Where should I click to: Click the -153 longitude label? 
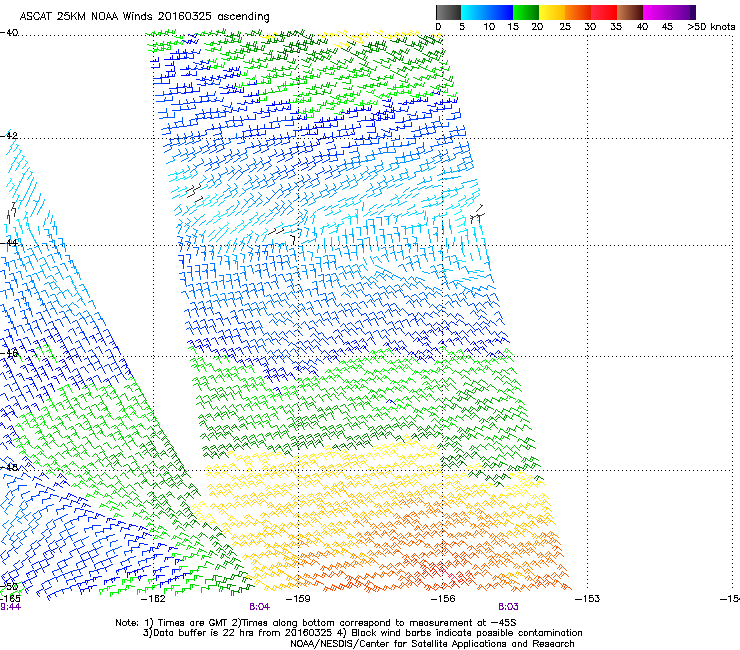pyautogui.click(x=588, y=599)
